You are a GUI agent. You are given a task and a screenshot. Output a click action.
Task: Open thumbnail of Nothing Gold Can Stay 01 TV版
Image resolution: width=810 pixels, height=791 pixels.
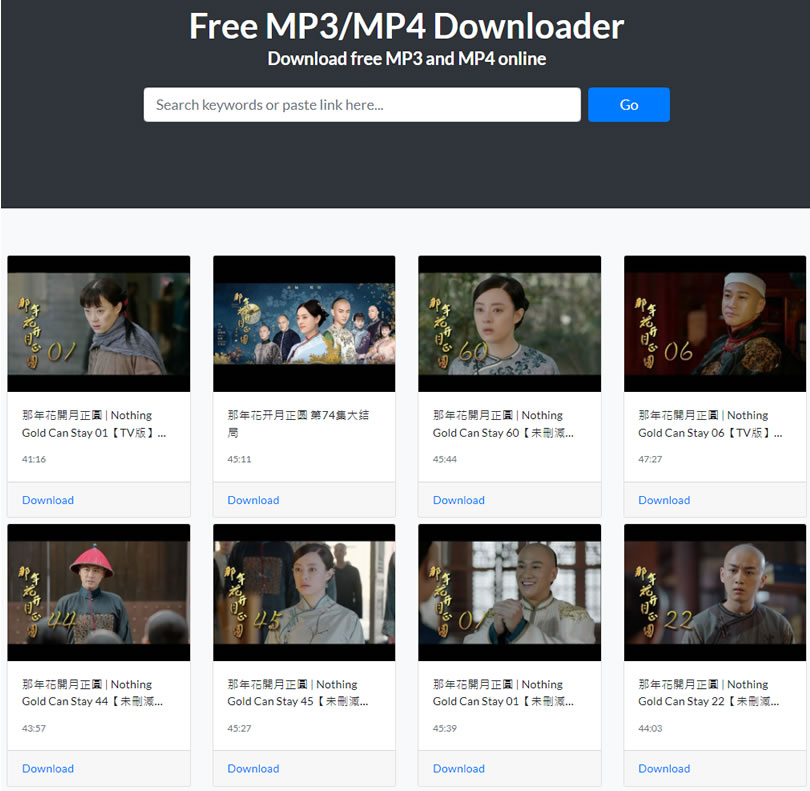99,323
